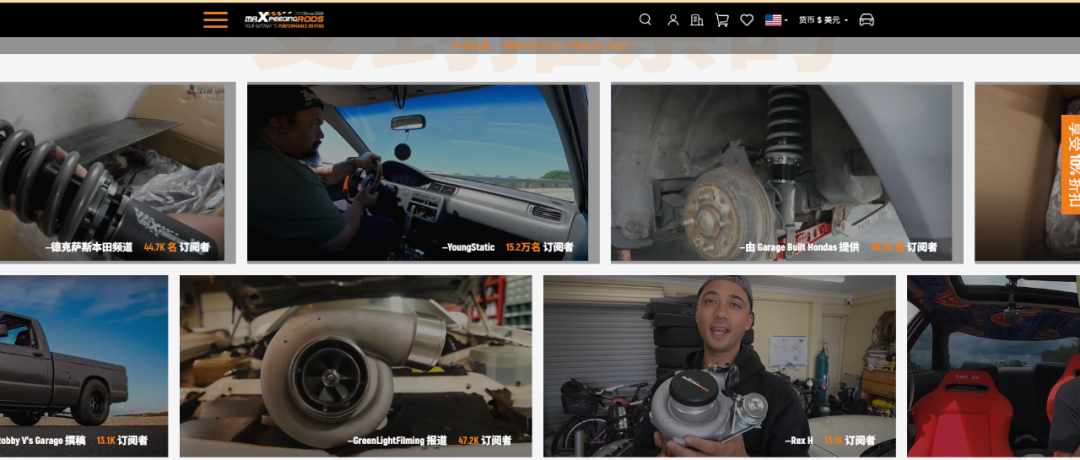Open the shopping cart icon

click(x=722, y=19)
